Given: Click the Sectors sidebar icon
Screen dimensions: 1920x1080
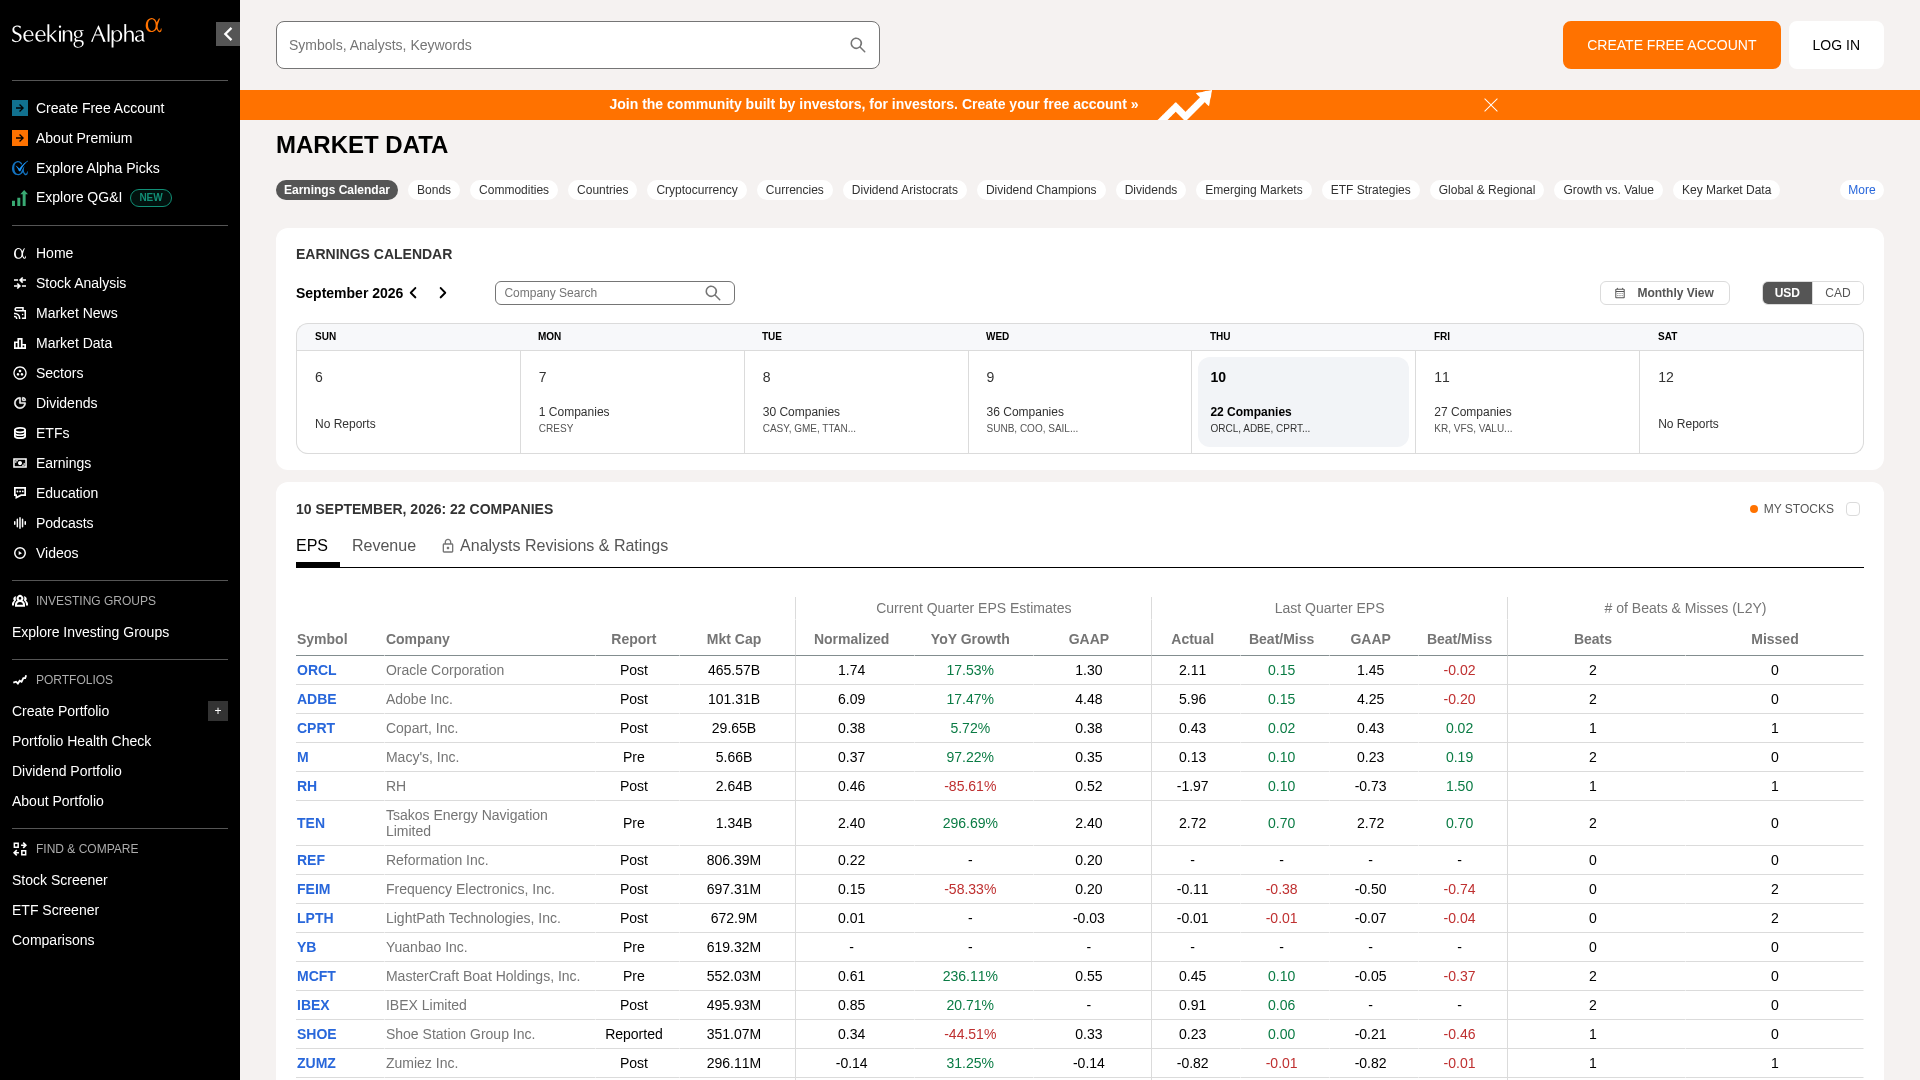Looking at the screenshot, I should click(19, 373).
